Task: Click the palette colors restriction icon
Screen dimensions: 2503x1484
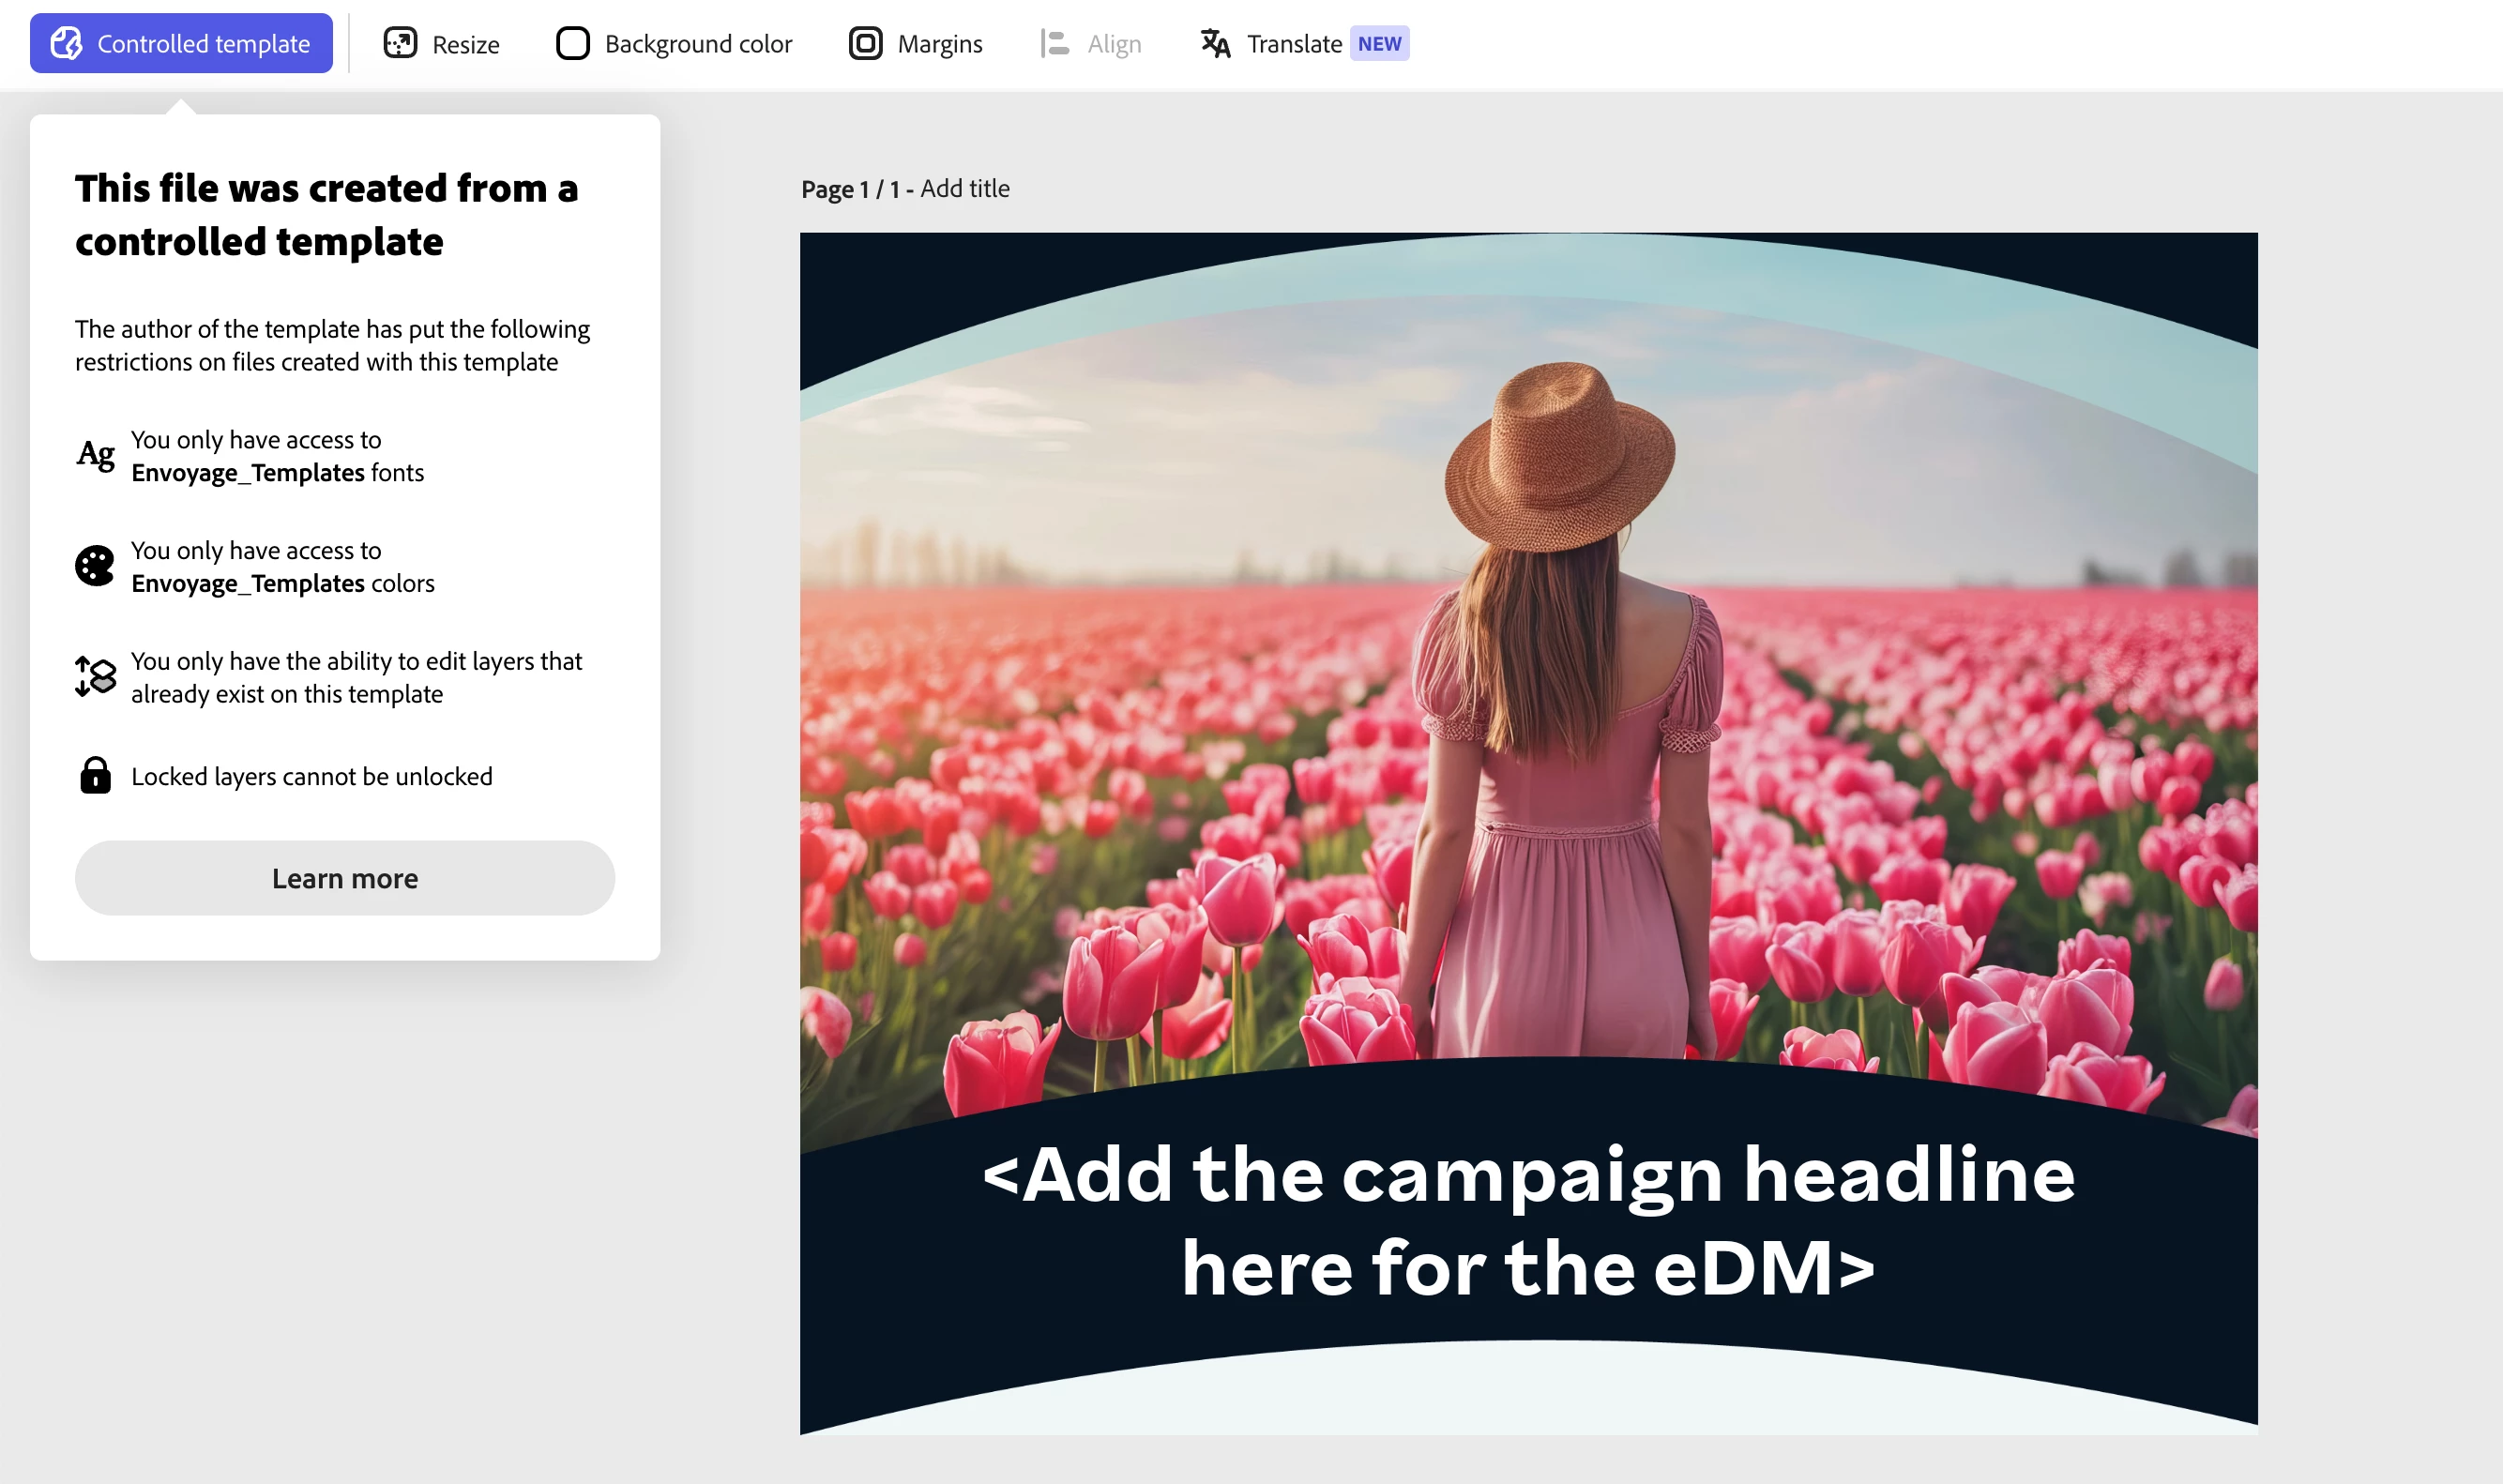Action: [x=95, y=566]
